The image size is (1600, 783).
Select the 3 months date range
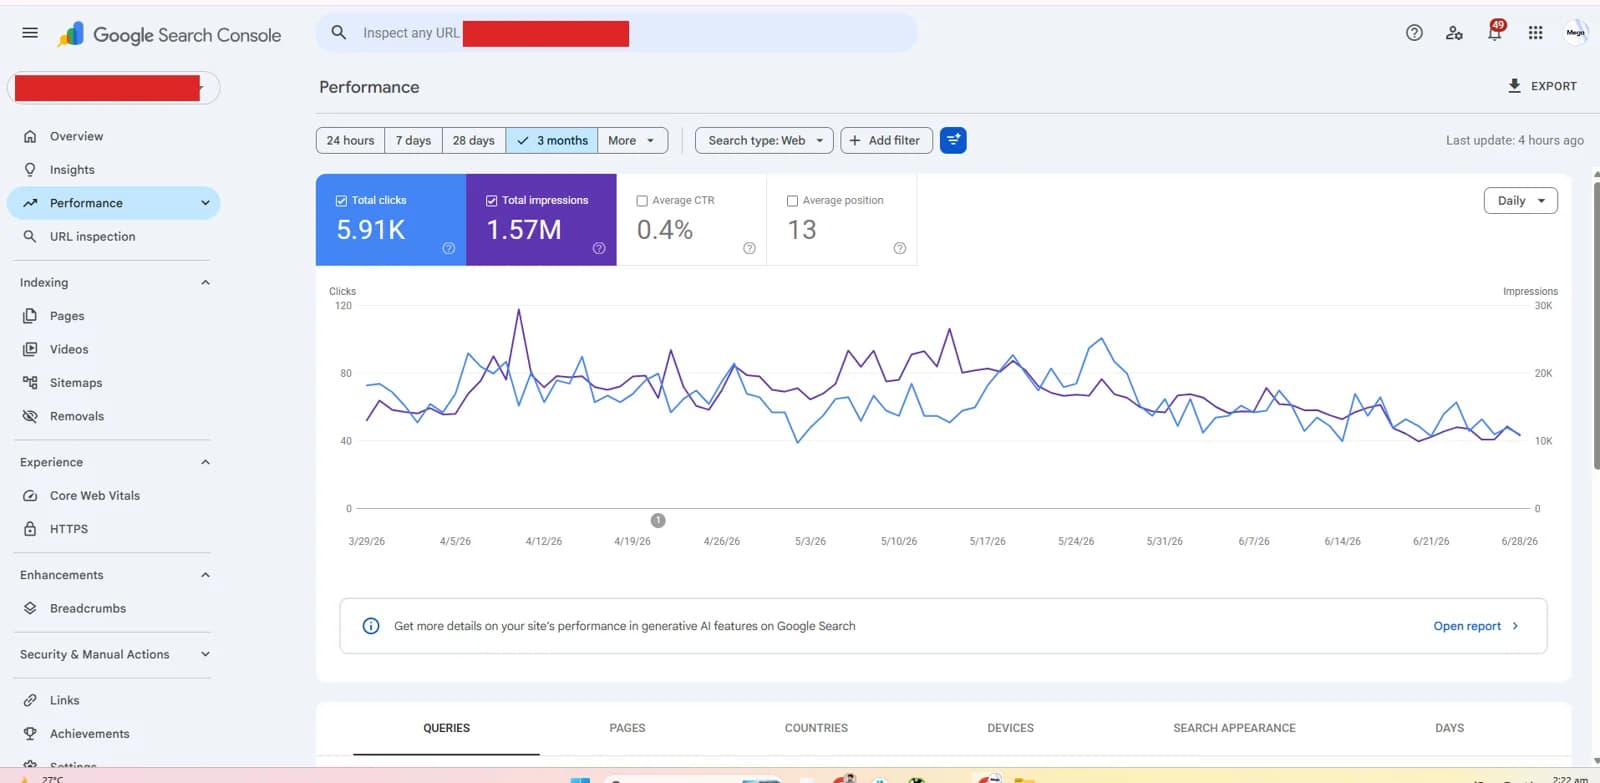[552, 141]
